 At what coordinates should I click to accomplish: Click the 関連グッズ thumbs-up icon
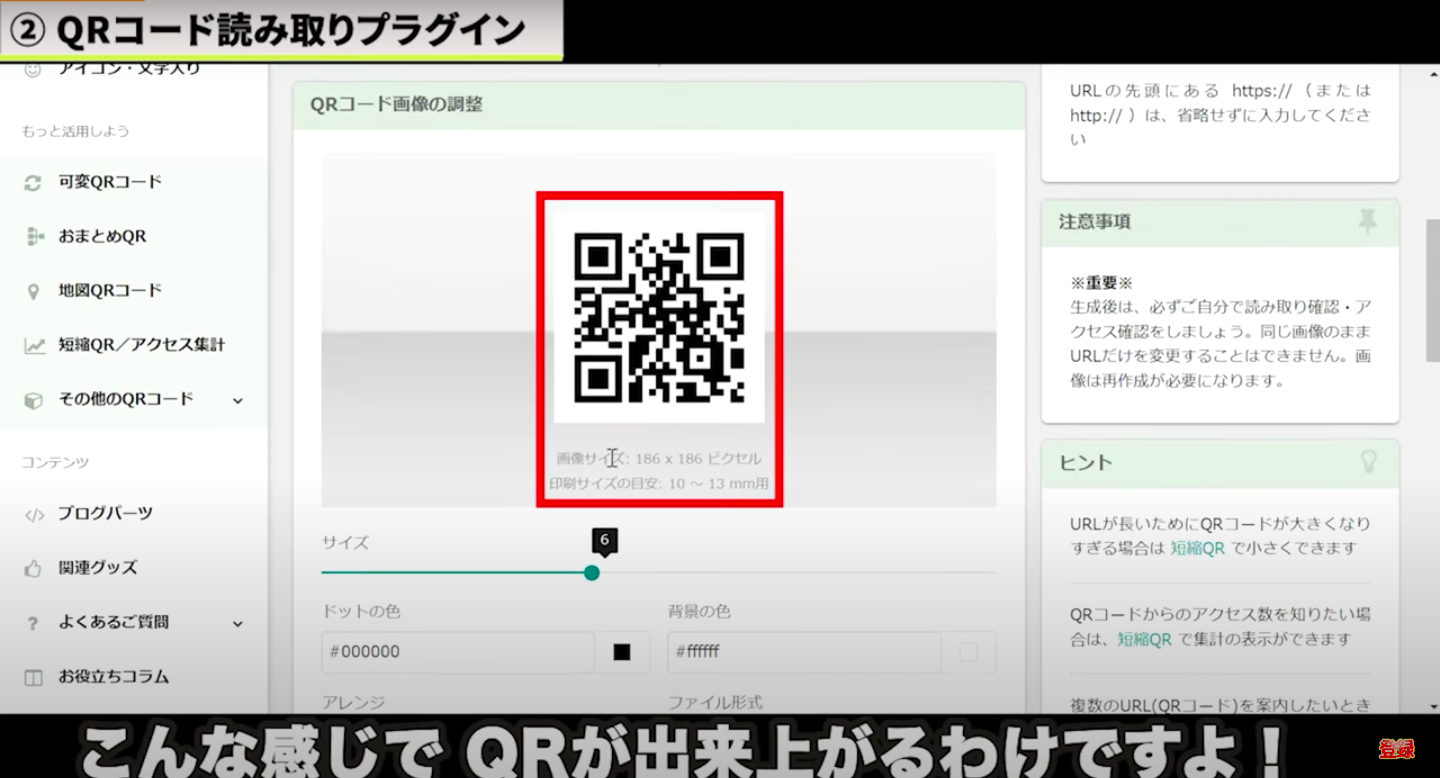pyautogui.click(x=33, y=568)
